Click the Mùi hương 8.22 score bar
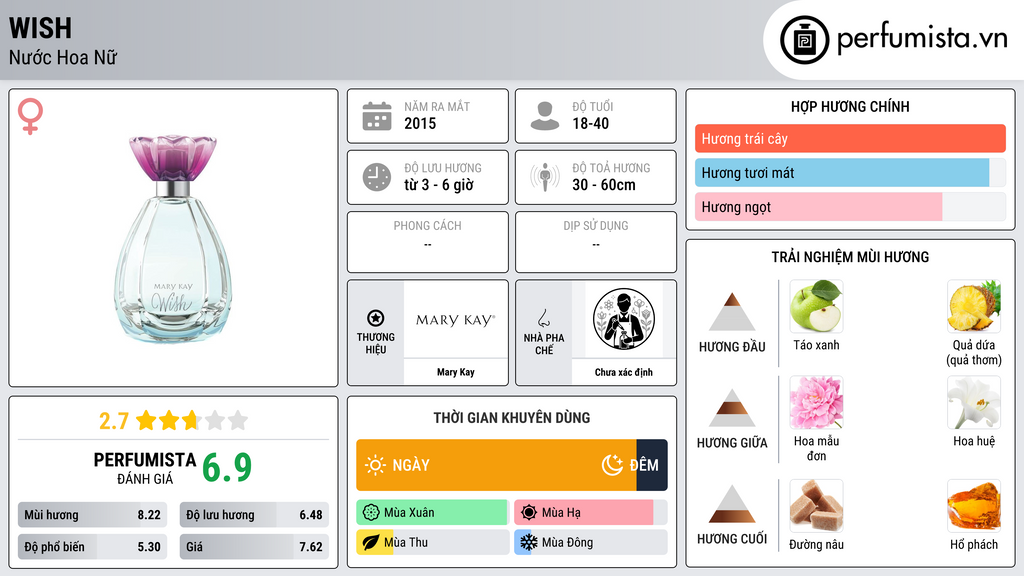The width and height of the screenshot is (1024, 576). 92,515
